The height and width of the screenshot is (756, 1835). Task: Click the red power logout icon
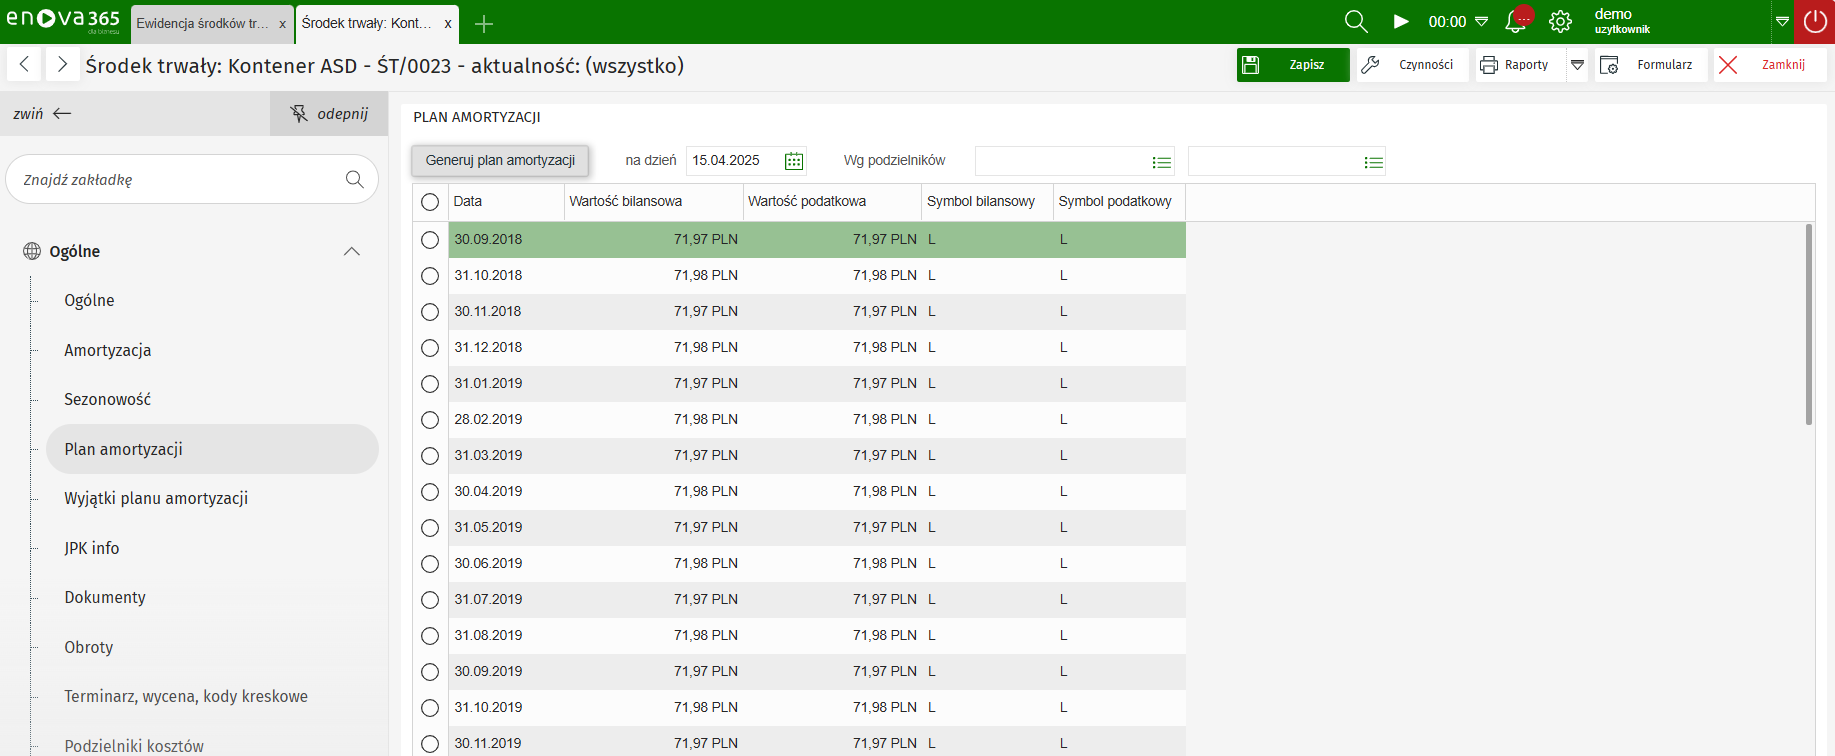click(1814, 21)
